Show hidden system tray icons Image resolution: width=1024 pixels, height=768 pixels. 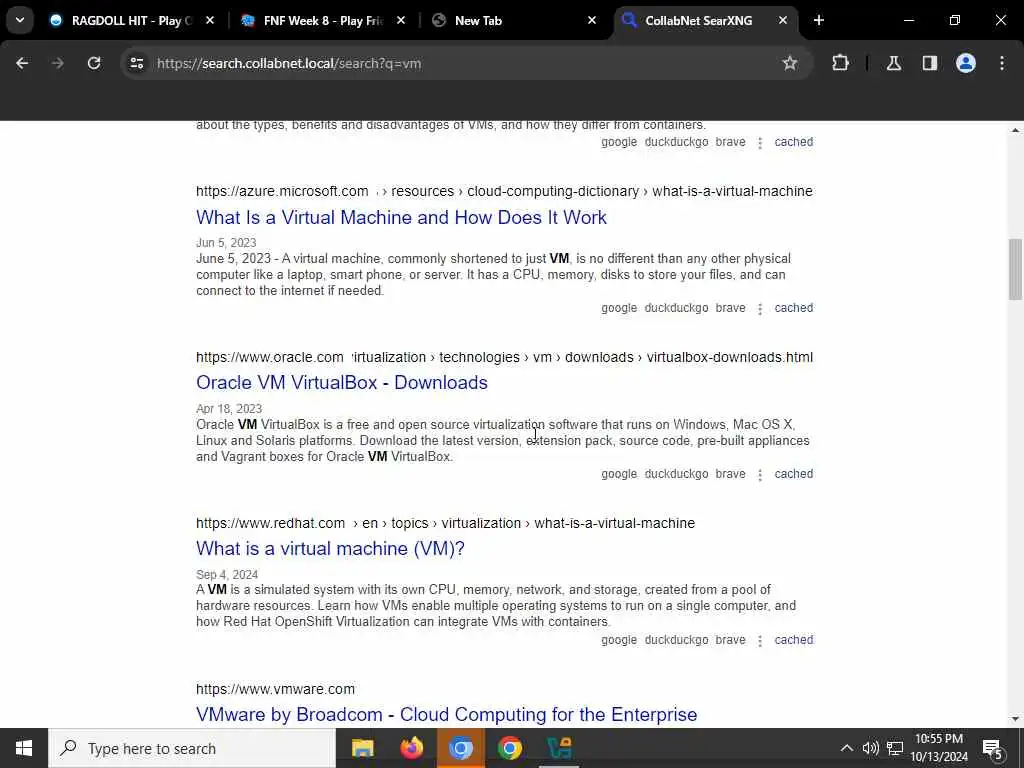[x=846, y=748]
